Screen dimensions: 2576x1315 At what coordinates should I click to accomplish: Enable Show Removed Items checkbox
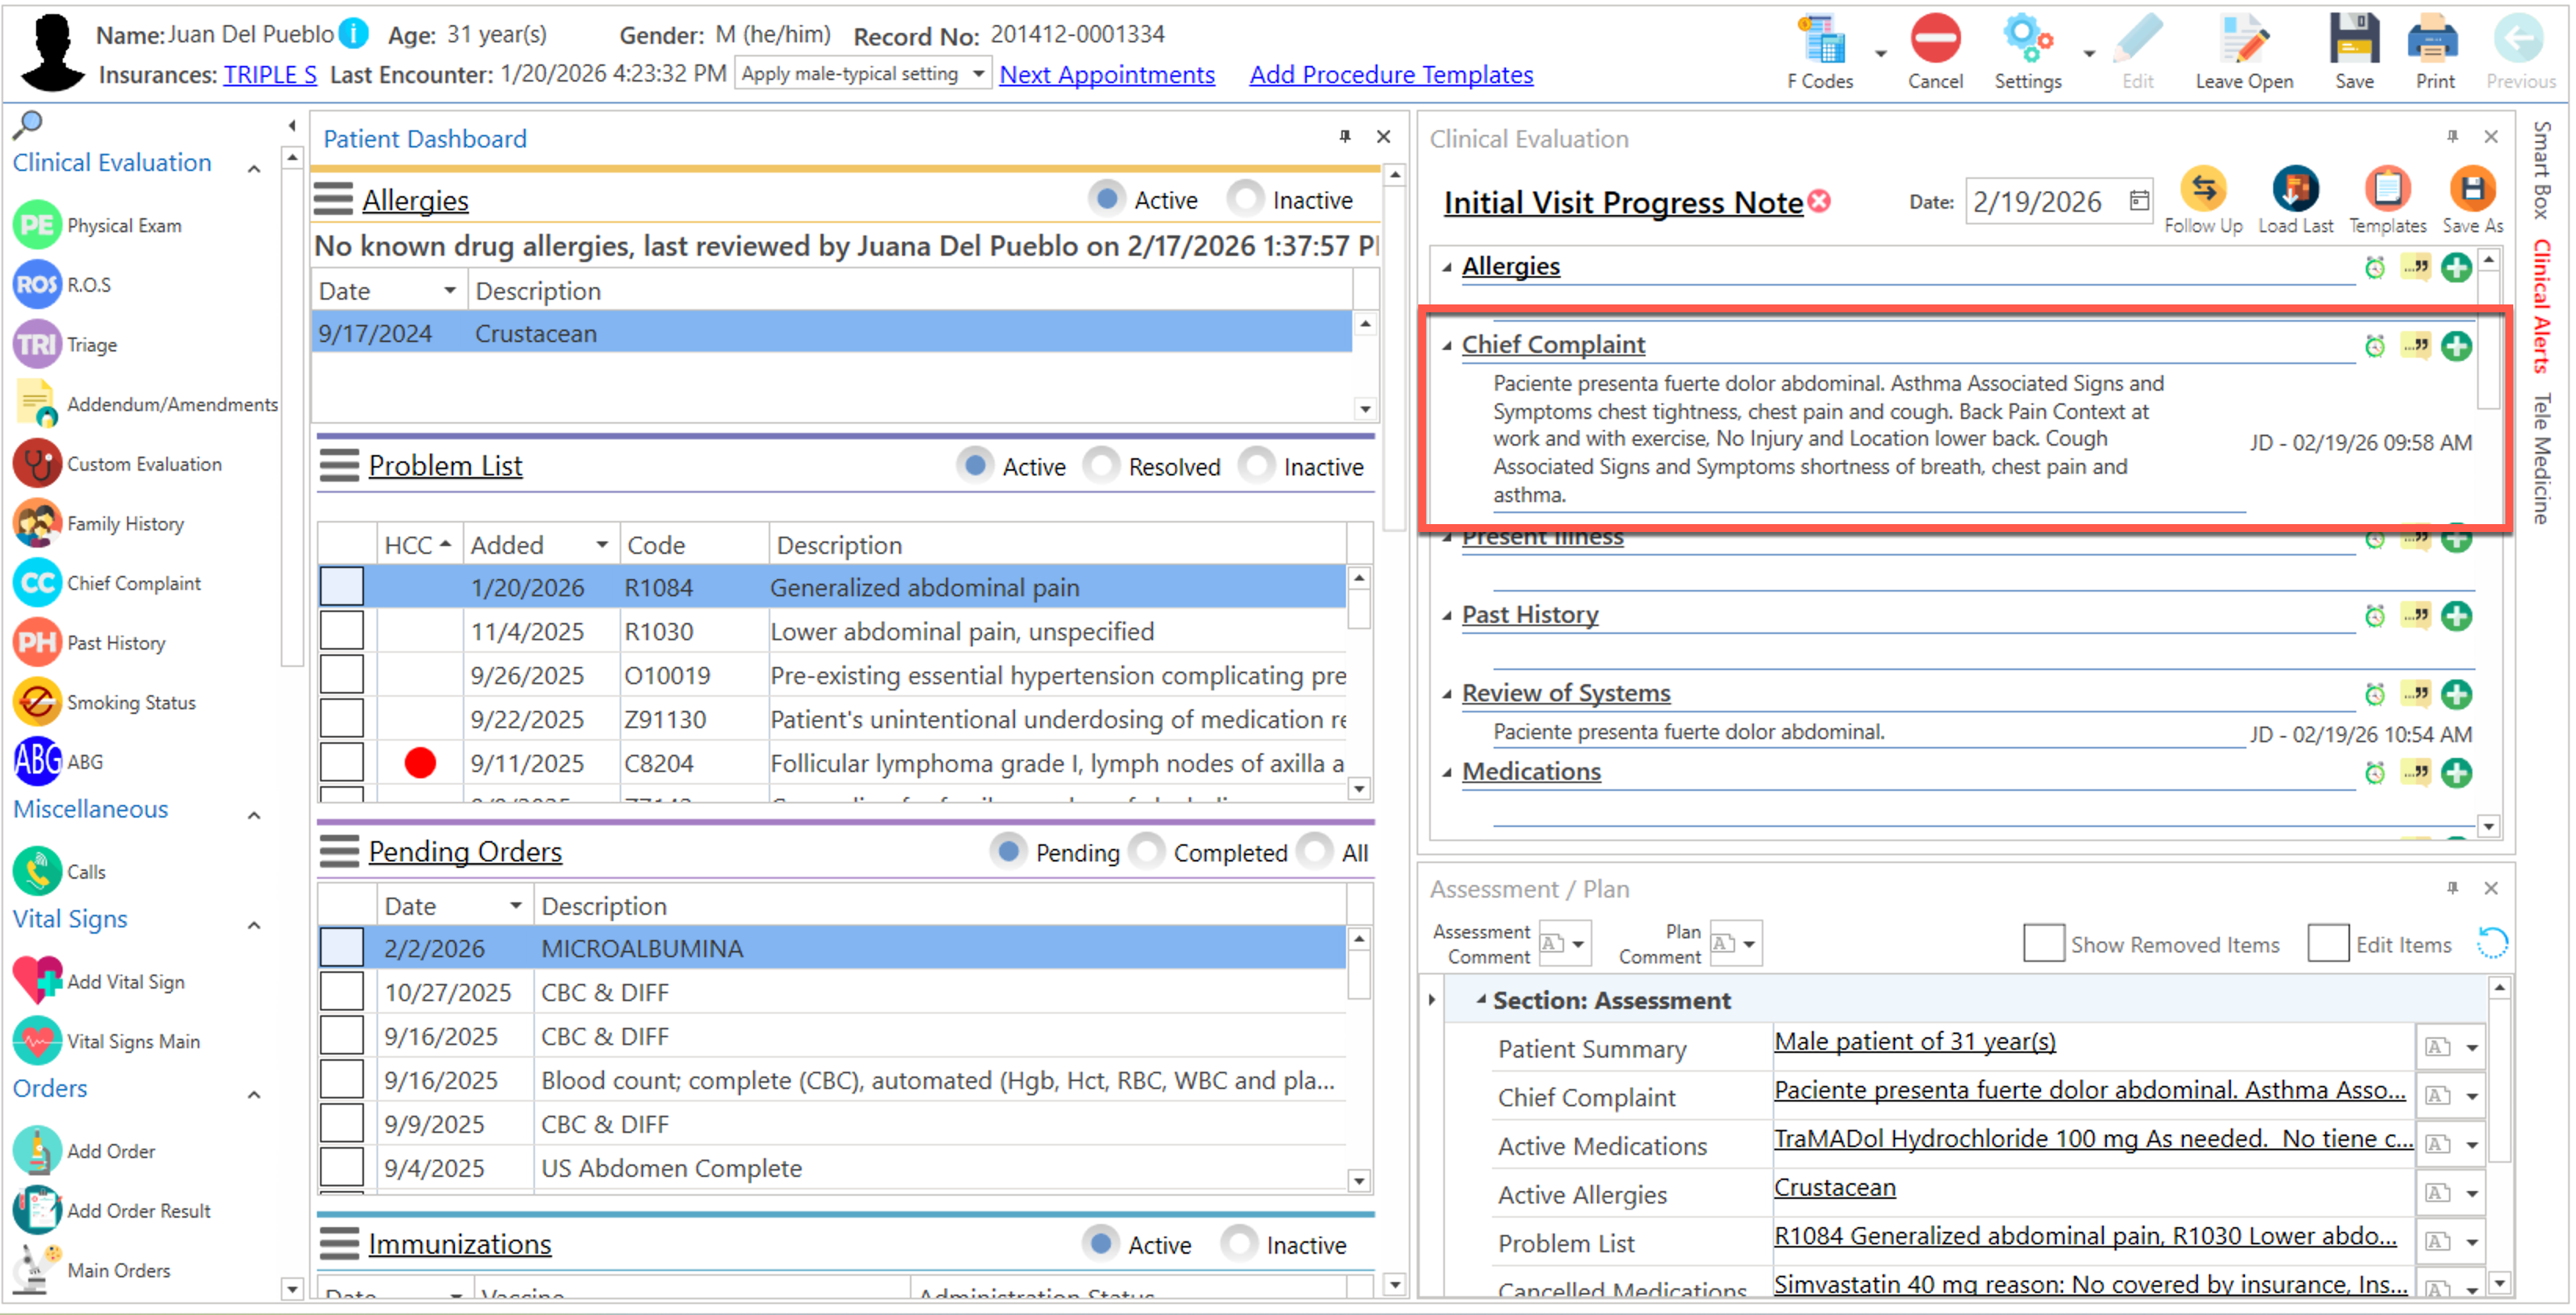click(x=2043, y=943)
